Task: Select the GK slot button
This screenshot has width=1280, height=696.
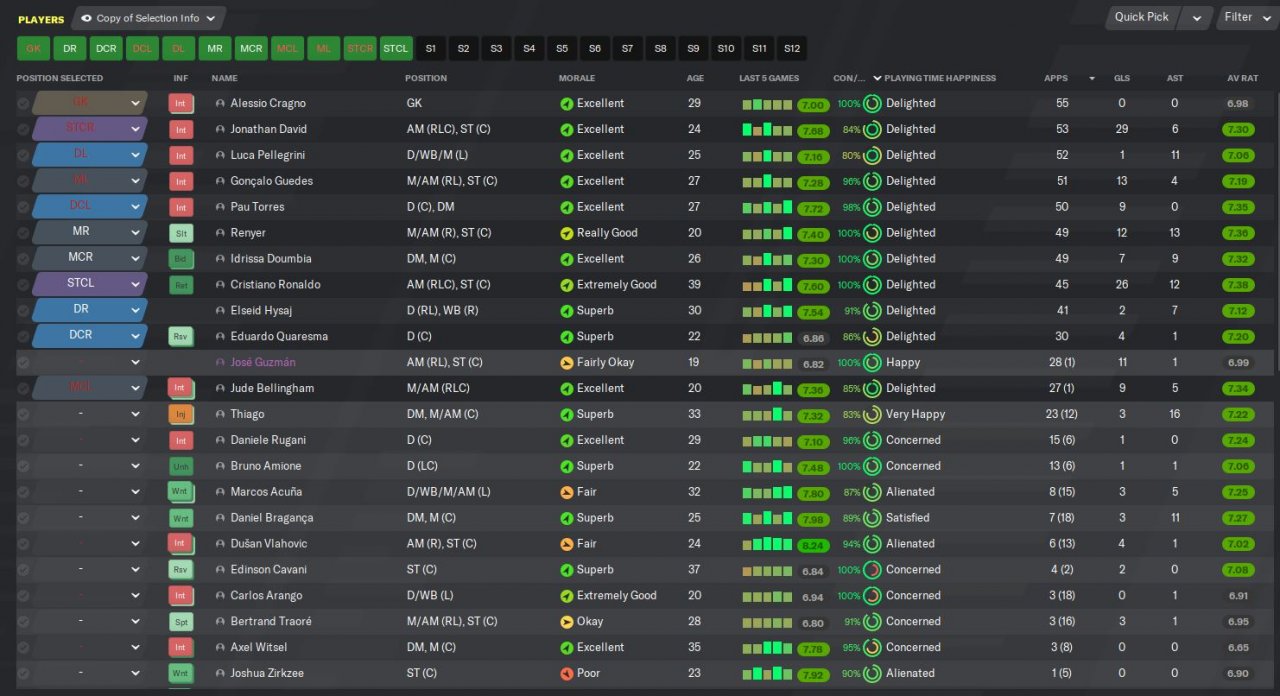Action: [x=33, y=48]
